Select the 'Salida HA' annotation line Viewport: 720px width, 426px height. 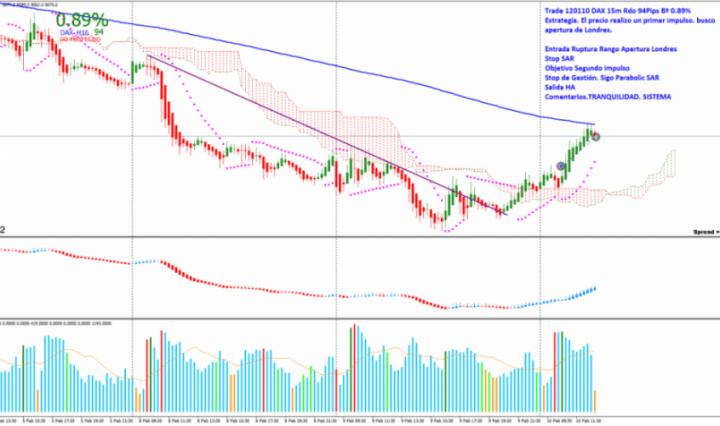click(562, 88)
